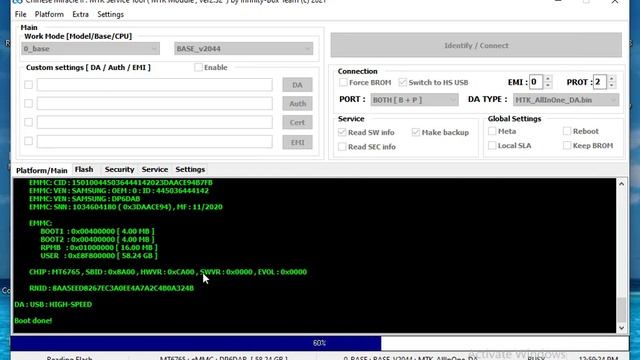The image size is (640, 360).
Task: Click the EMMC: SNN log line
Action: (x=126, y=207)
